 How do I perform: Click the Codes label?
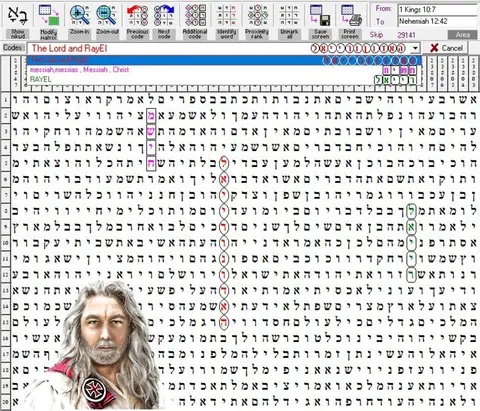[x=13, y=48]
